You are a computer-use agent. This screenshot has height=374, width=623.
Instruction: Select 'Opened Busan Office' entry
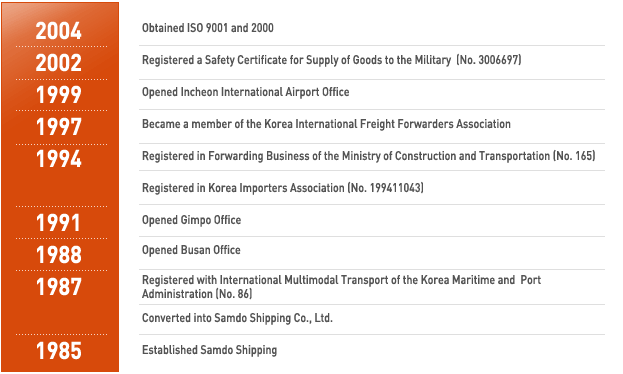click(x=191, y=250)
